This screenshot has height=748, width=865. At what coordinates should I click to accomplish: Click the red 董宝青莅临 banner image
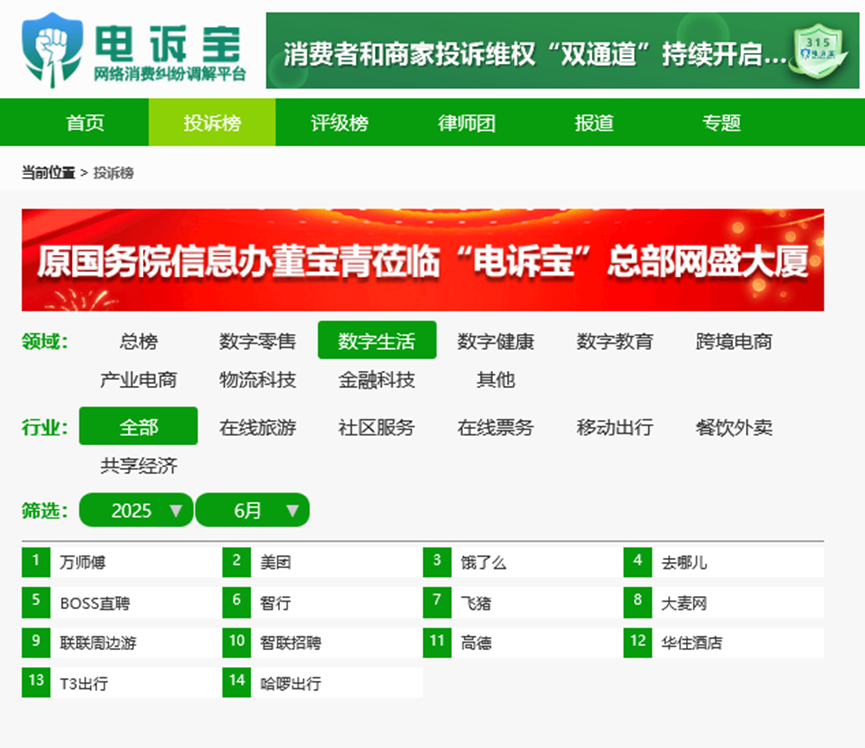[x=423, y=260]
